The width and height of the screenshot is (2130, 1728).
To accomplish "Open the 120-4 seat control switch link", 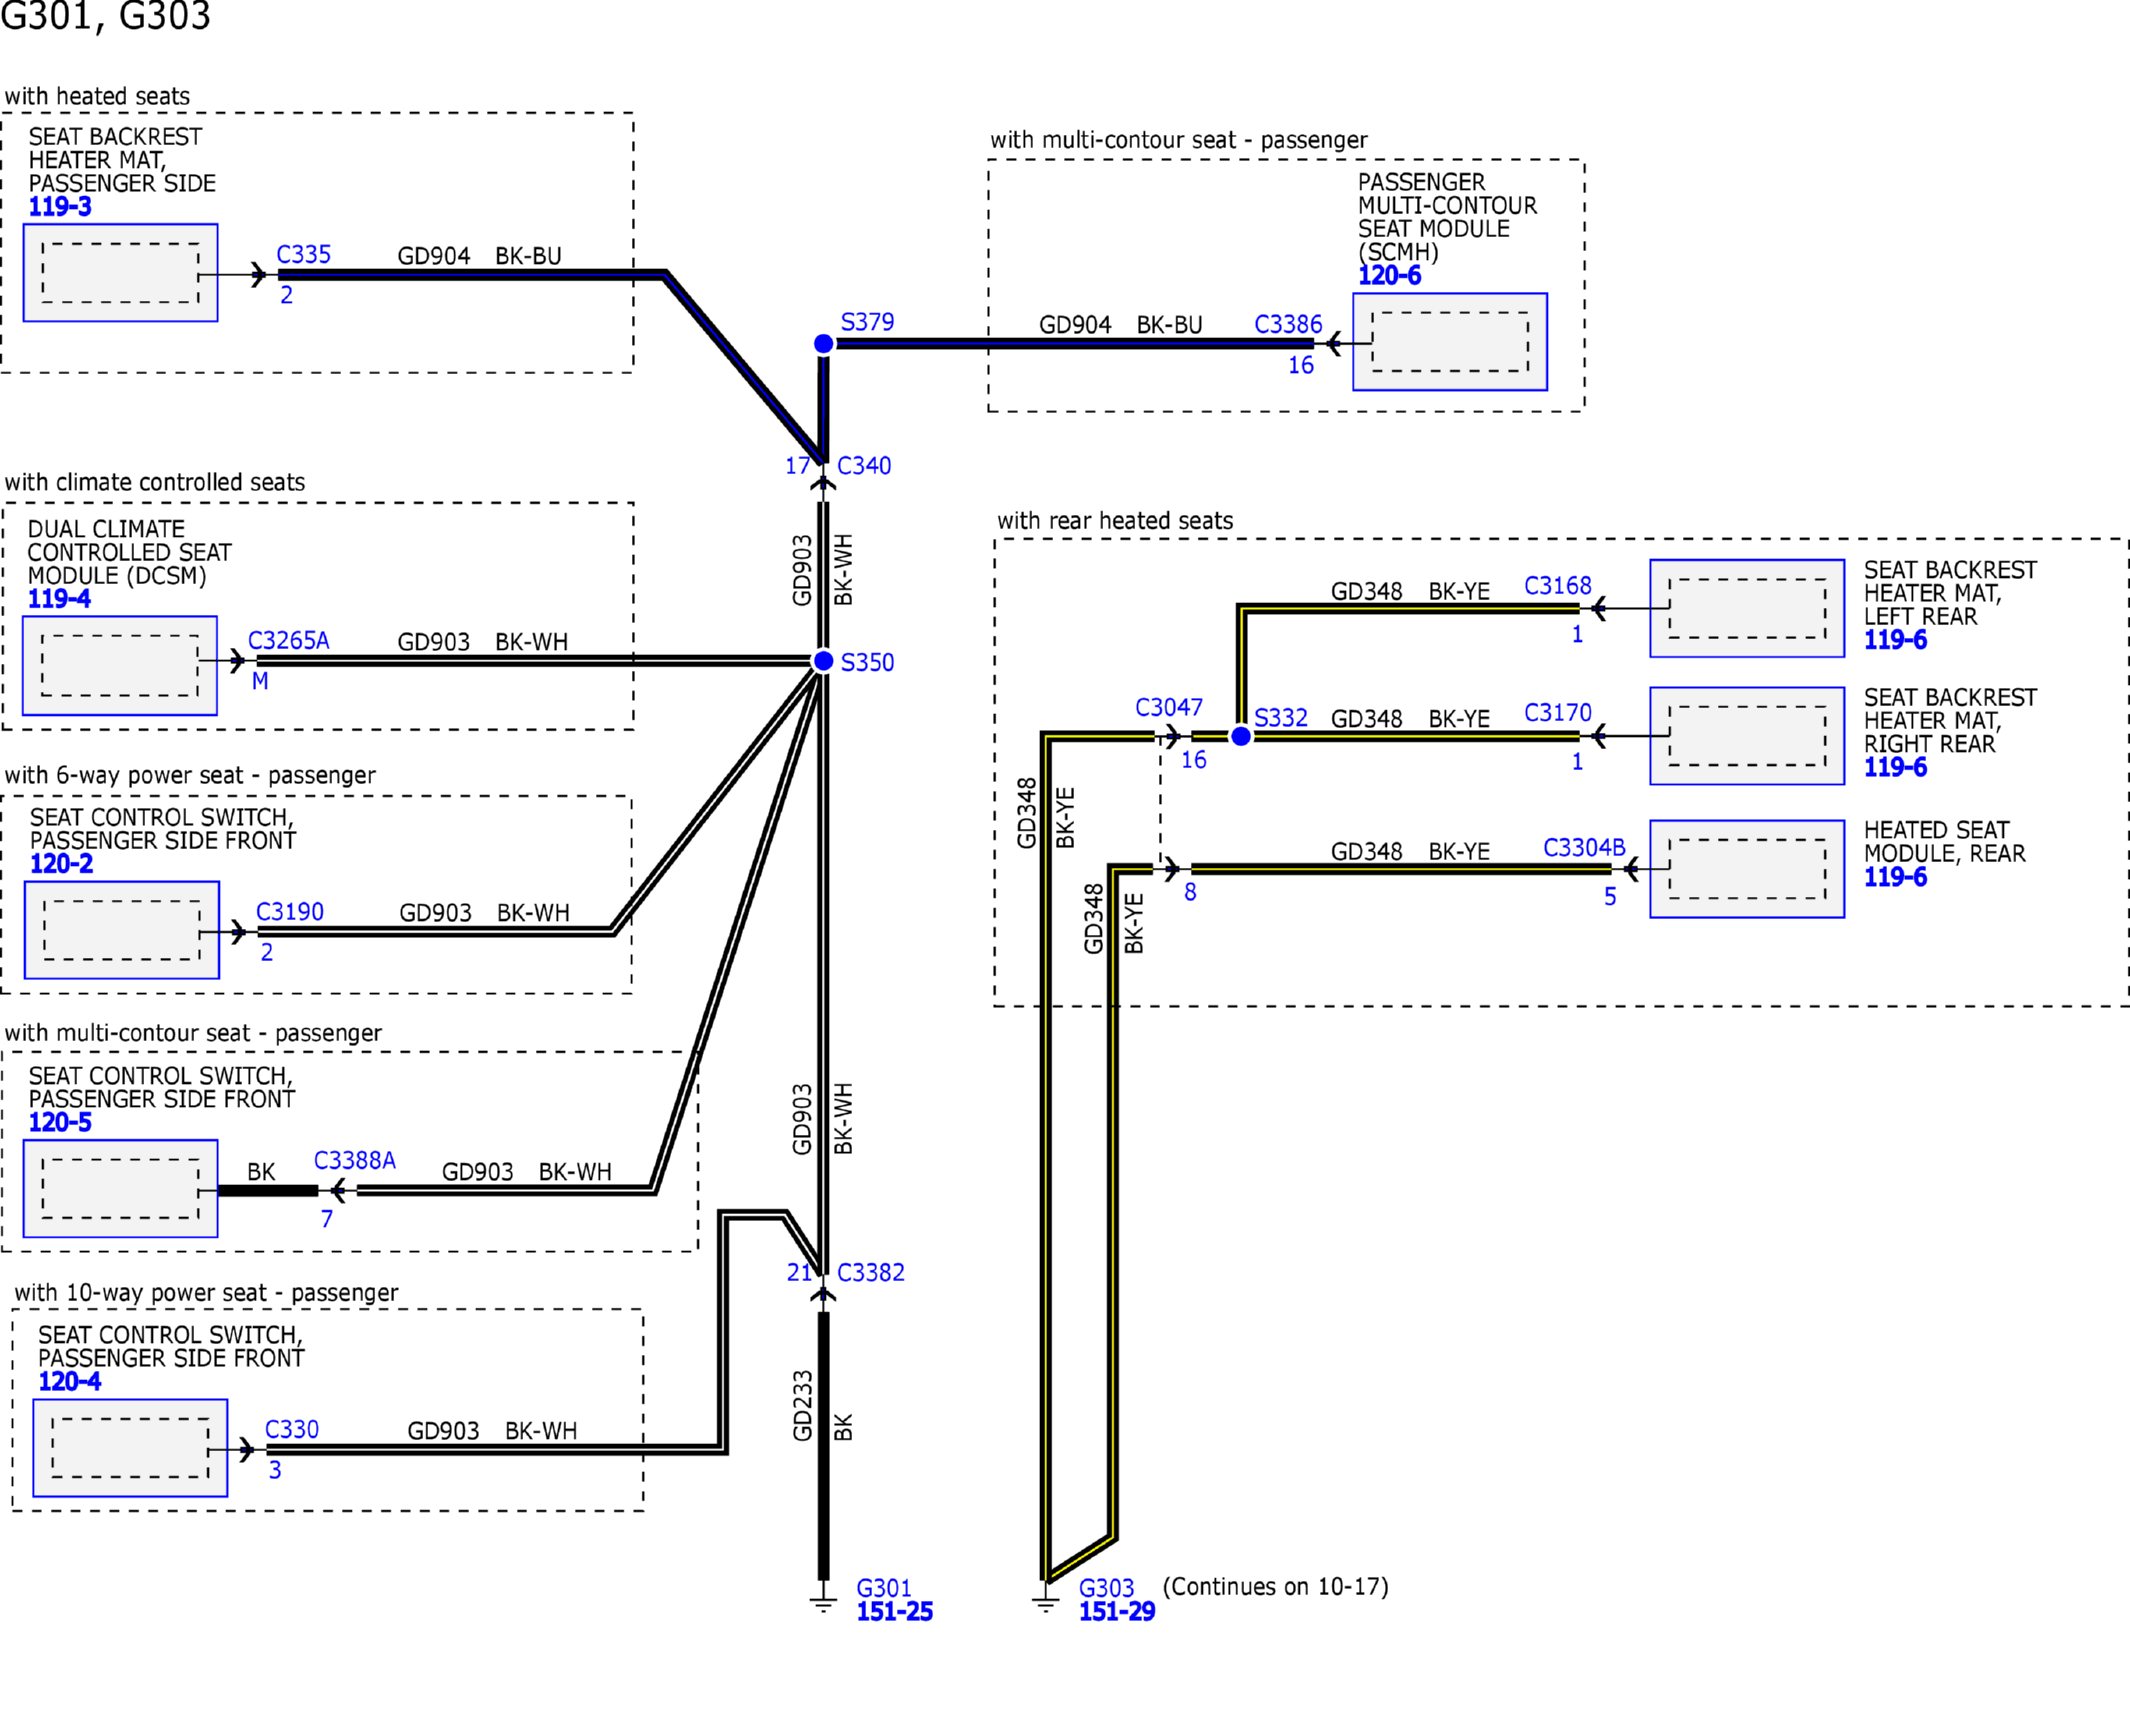I will click(x=70, y=1382).
